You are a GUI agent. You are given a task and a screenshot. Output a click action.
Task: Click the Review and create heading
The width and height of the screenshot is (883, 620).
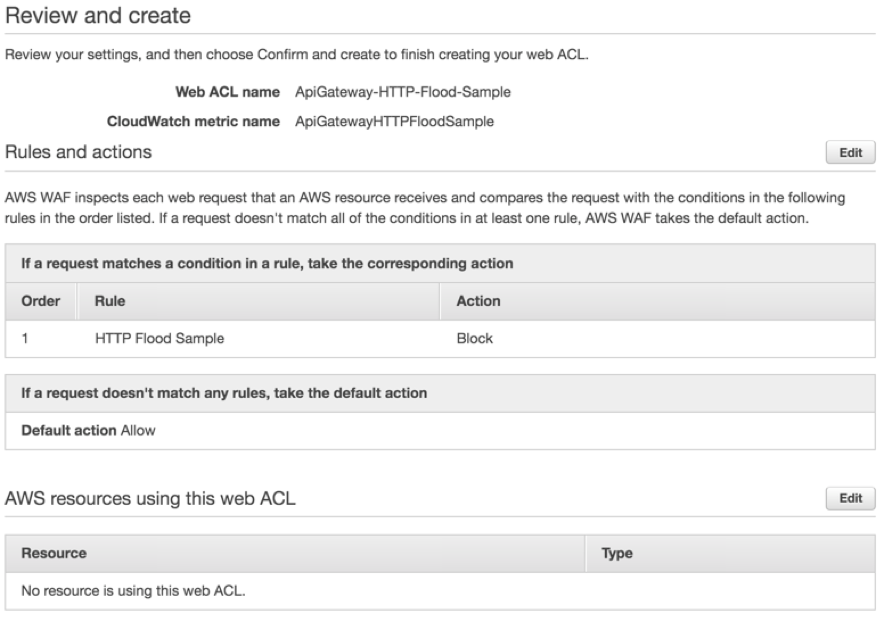point(99,17)
